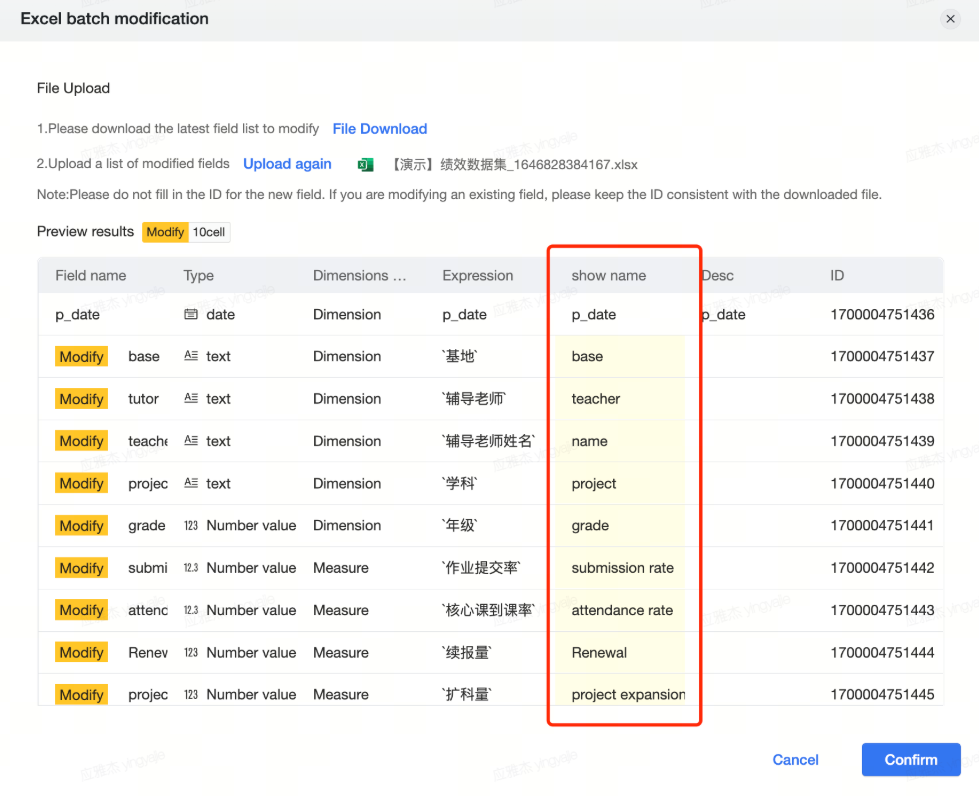Click the Modify tag on base row
Screen dimensions: 979x796
click(81, 356)
